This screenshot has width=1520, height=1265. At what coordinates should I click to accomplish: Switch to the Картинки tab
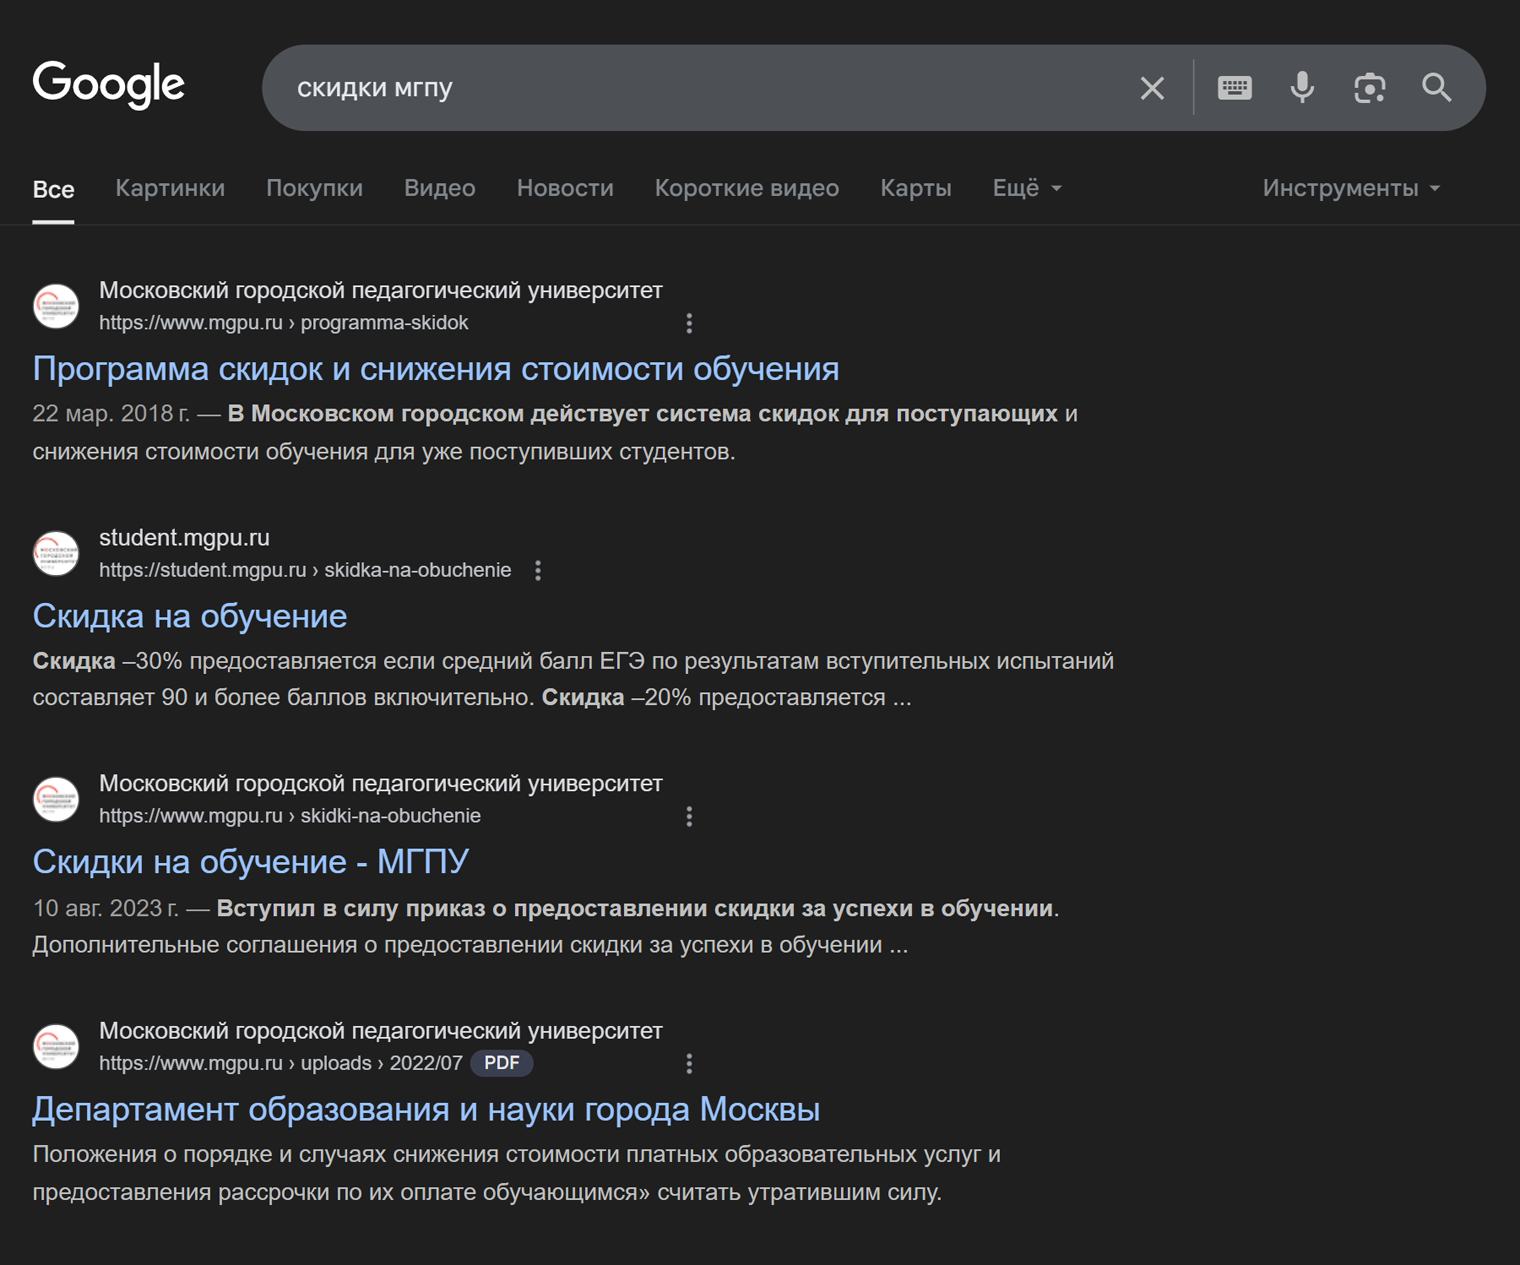[170, 188]
